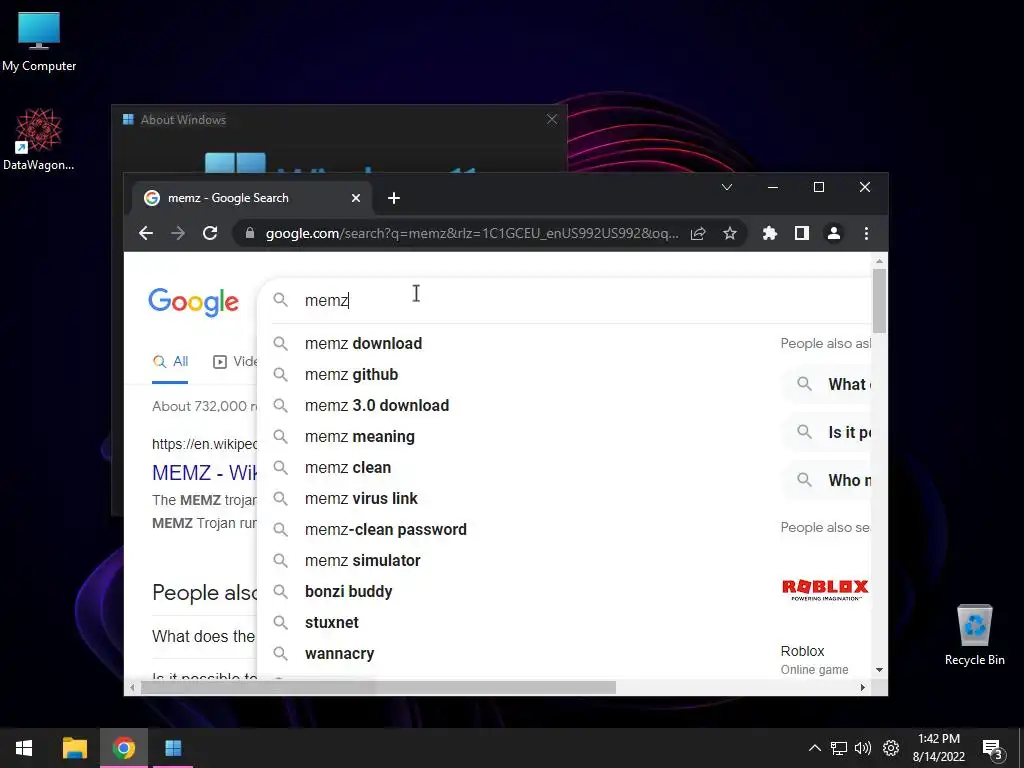Click the gear icon in system tray
This screenshot has height=768, width=1024.
(891, 748)
